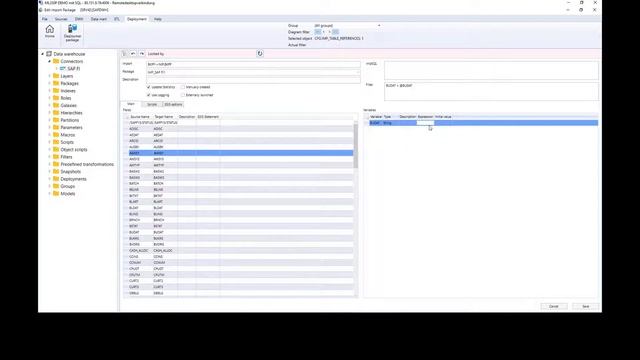The image size is (640, 360).
Task: Open the Package dropdown in the editor
Action: (x=358, y=72)
